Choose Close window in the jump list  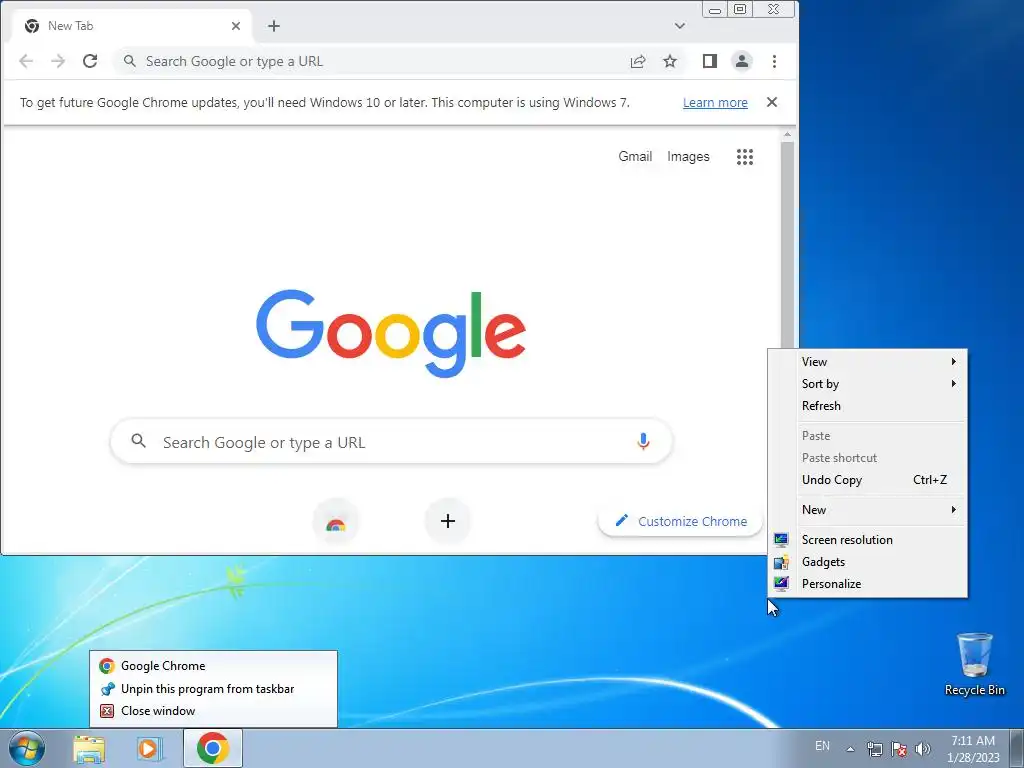pyautogui.click(x=214, y=711)
